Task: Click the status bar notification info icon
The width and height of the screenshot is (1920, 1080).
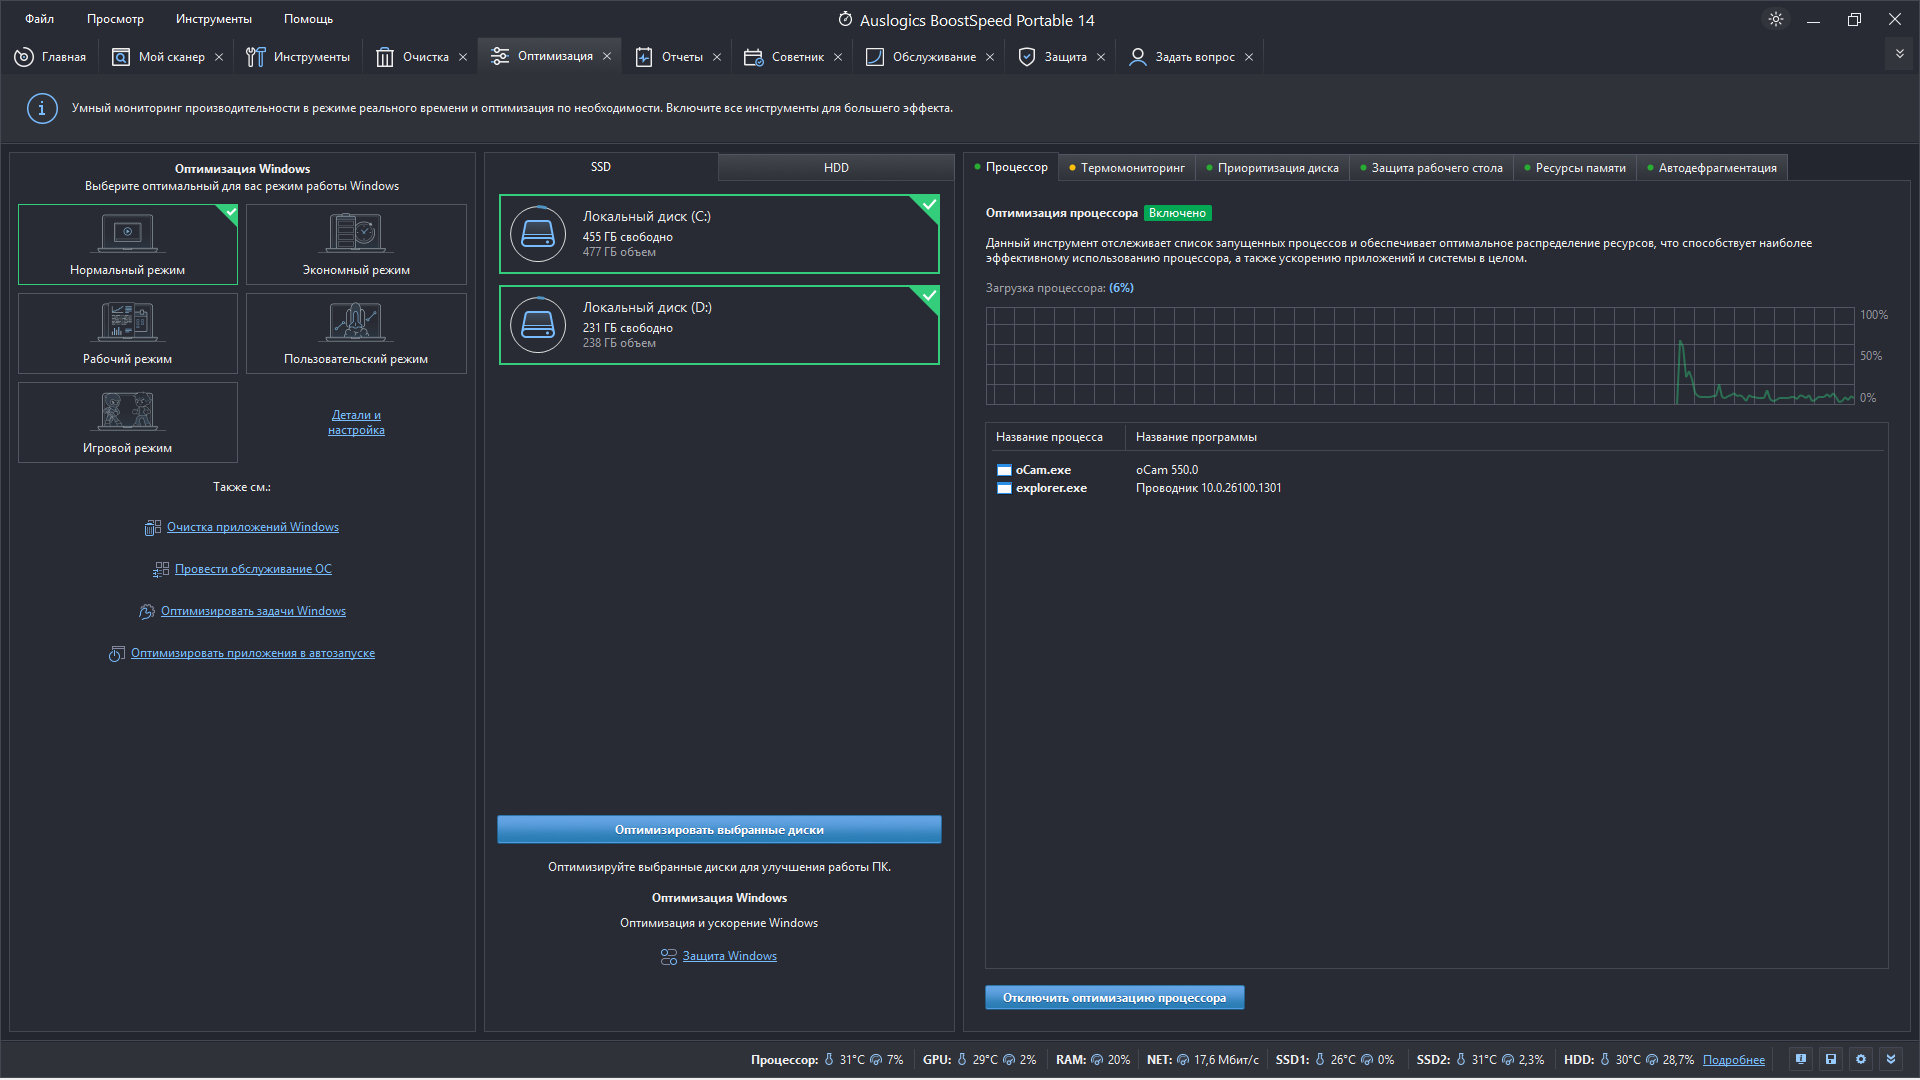Action: tap(1801, 1059)
